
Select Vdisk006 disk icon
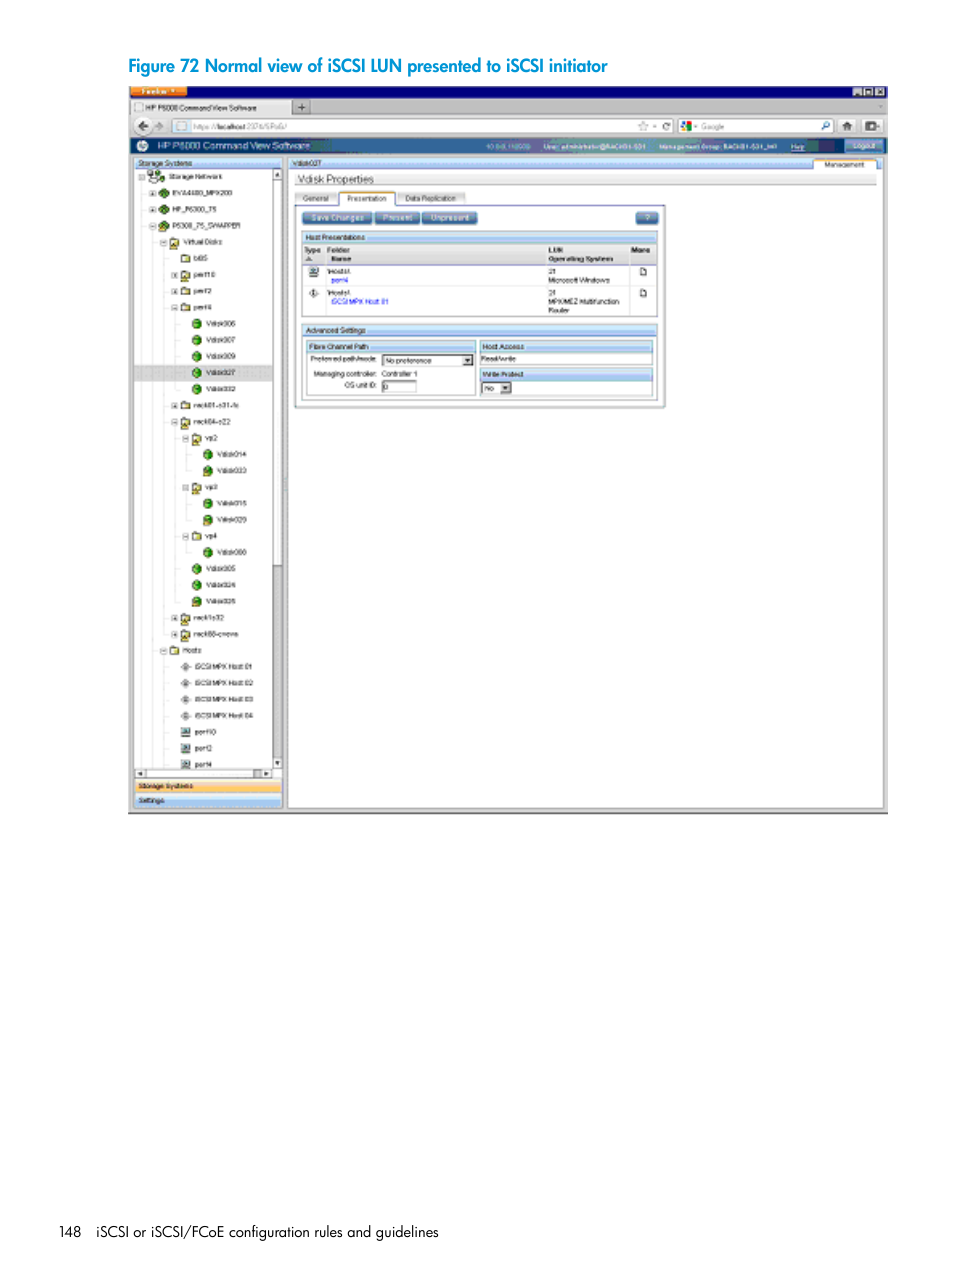(x=197, y=324)
